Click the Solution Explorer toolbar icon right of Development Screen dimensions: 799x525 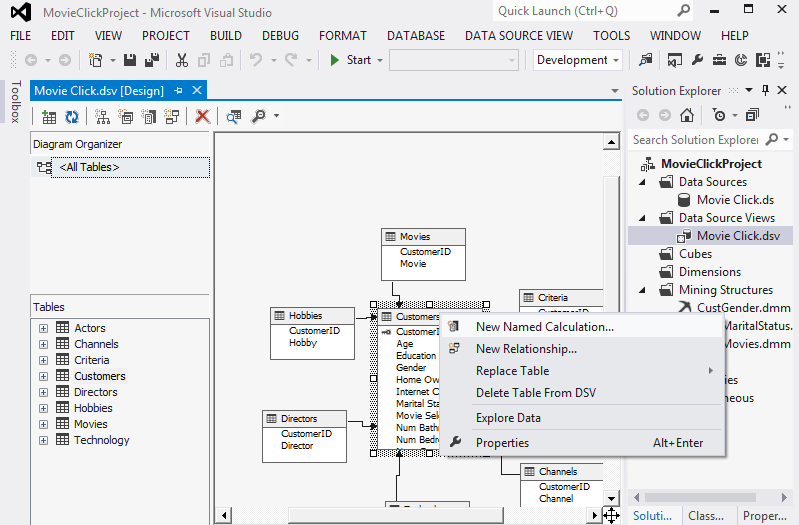(646, 60)
